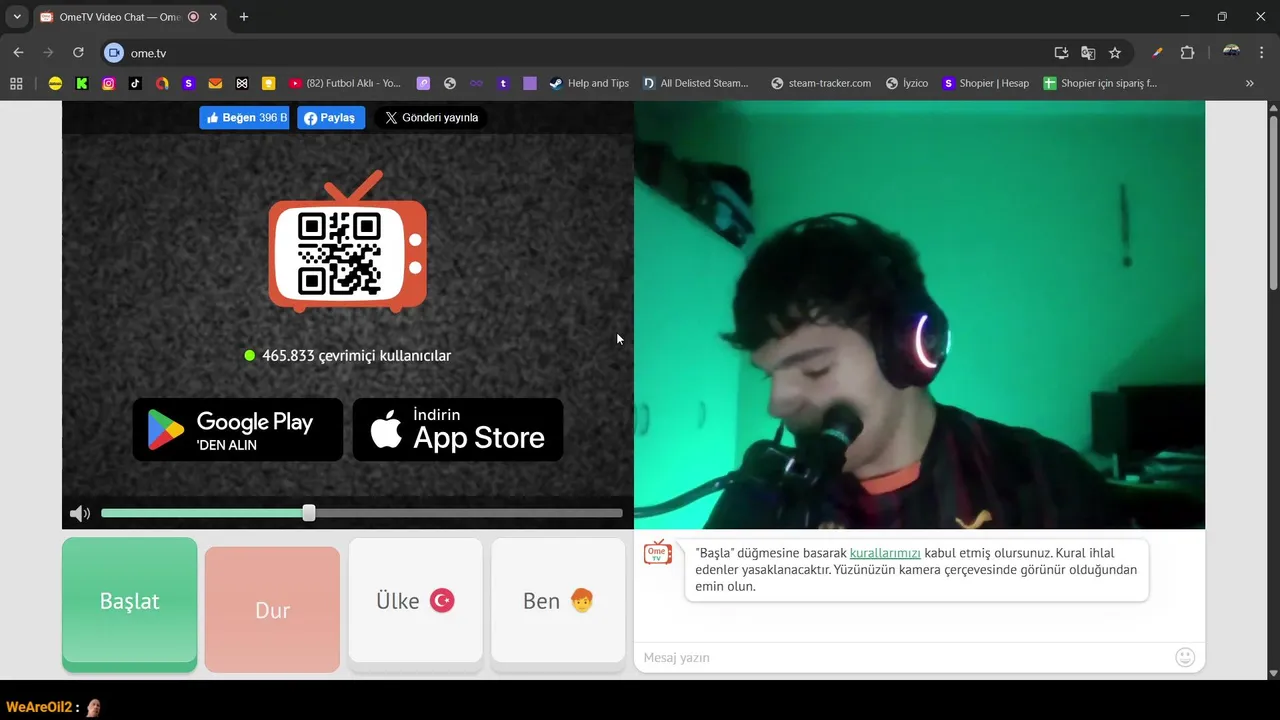This screenshot has height=720, width=1280.
Task: Click the volume slider handle
Action: click(309, 513)
